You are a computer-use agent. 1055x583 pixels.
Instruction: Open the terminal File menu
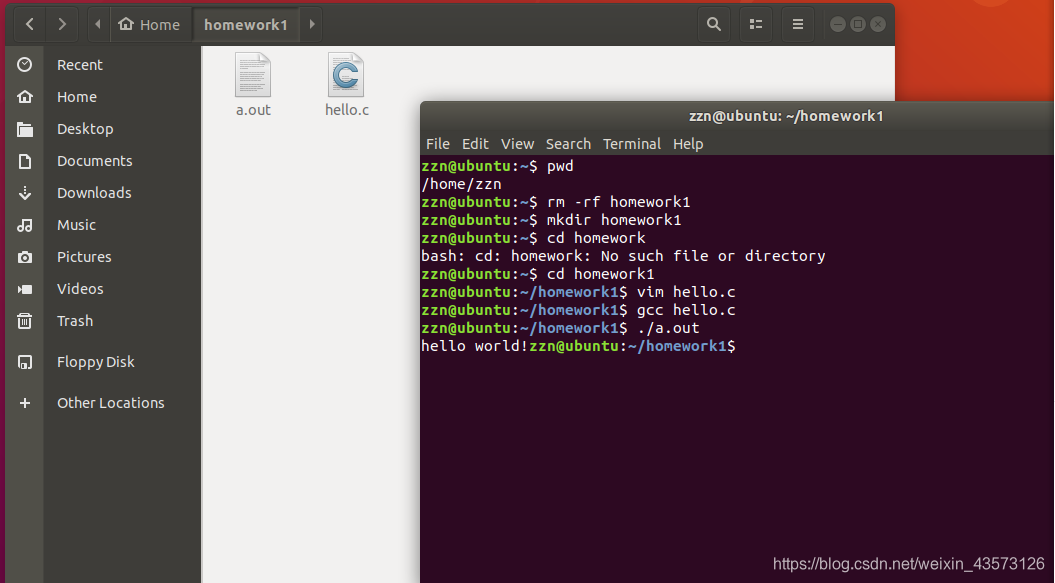(437, 144)
